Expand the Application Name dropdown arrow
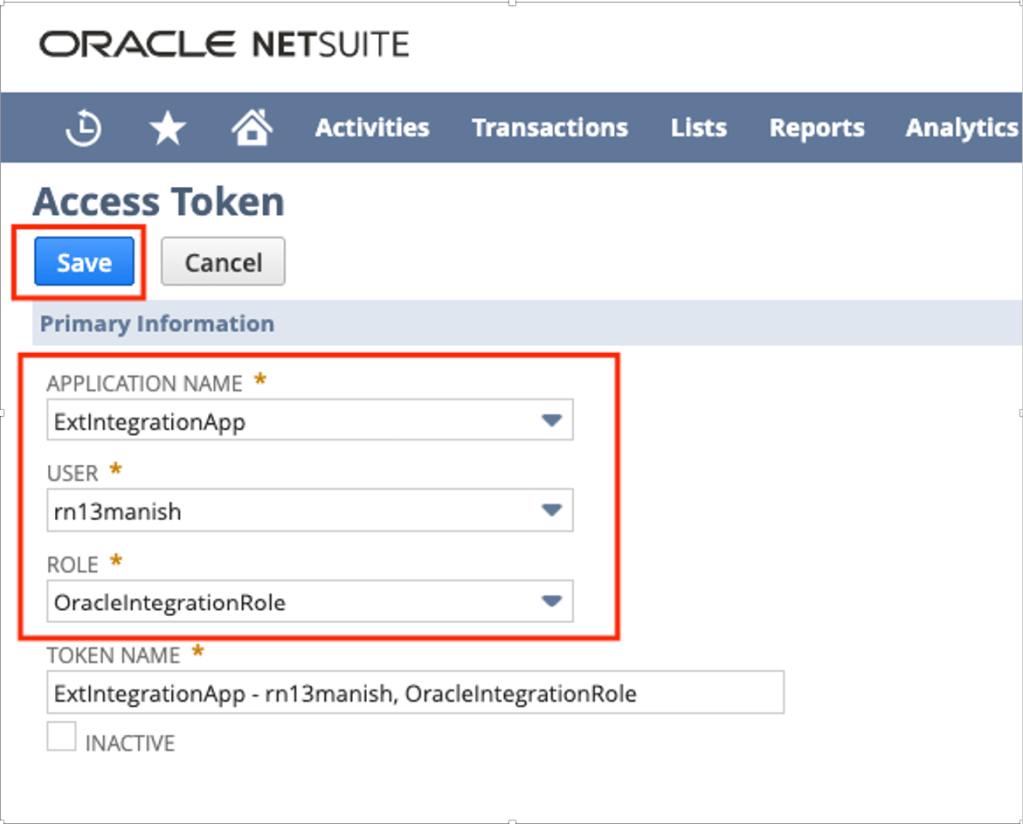 pos(551,421)
